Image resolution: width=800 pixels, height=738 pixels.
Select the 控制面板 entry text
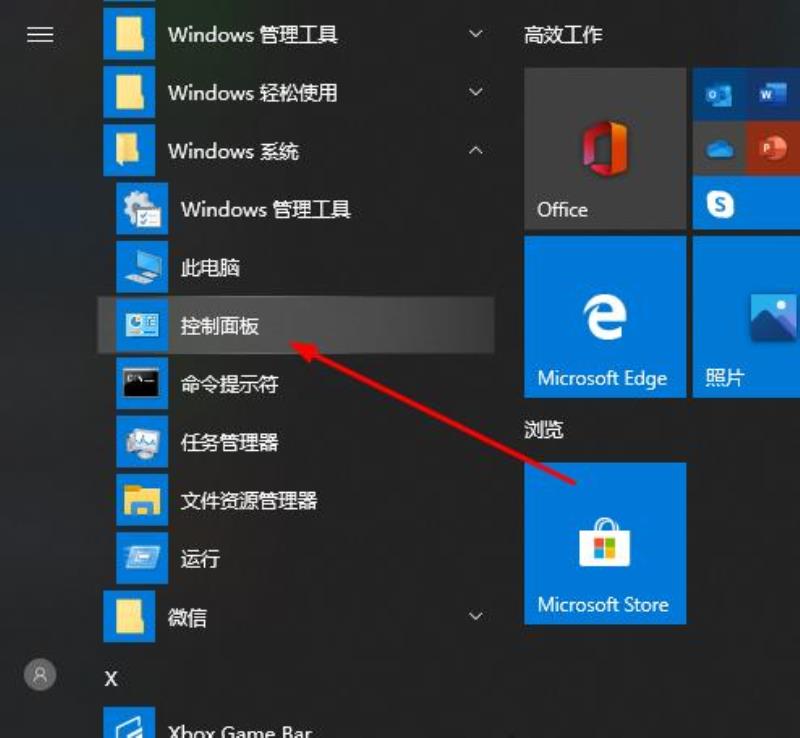click(x=220, y=326)
